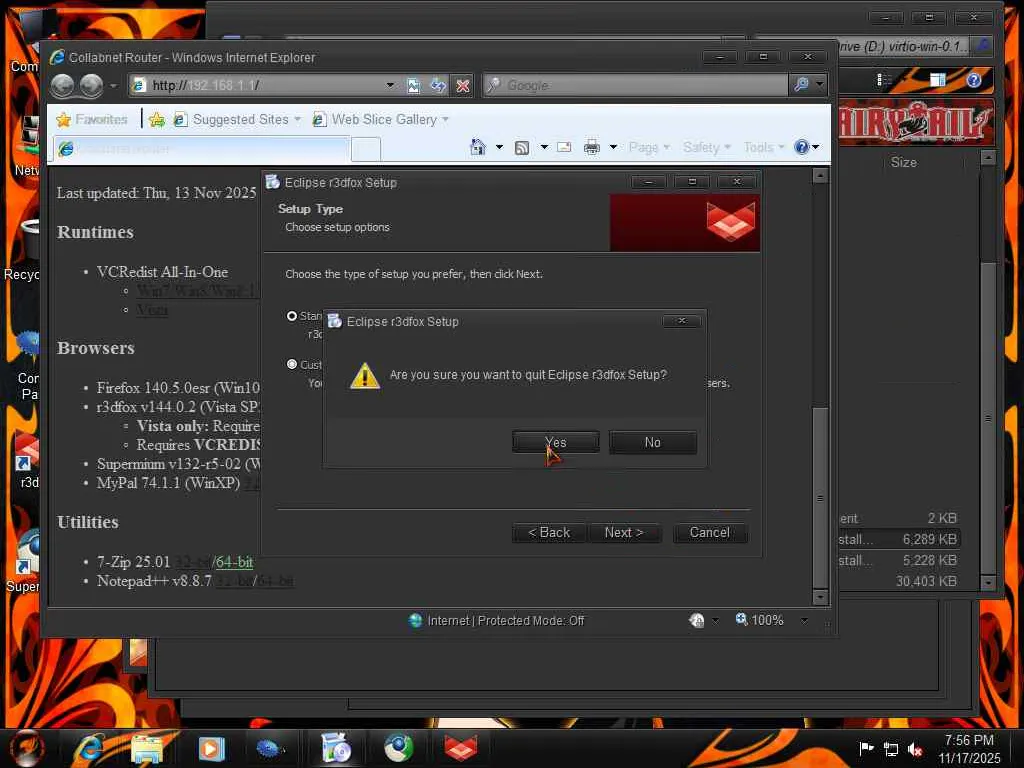Add to Favorites bar star icon
Viewport: 1024px width, 768px height.
click(157, 120)
